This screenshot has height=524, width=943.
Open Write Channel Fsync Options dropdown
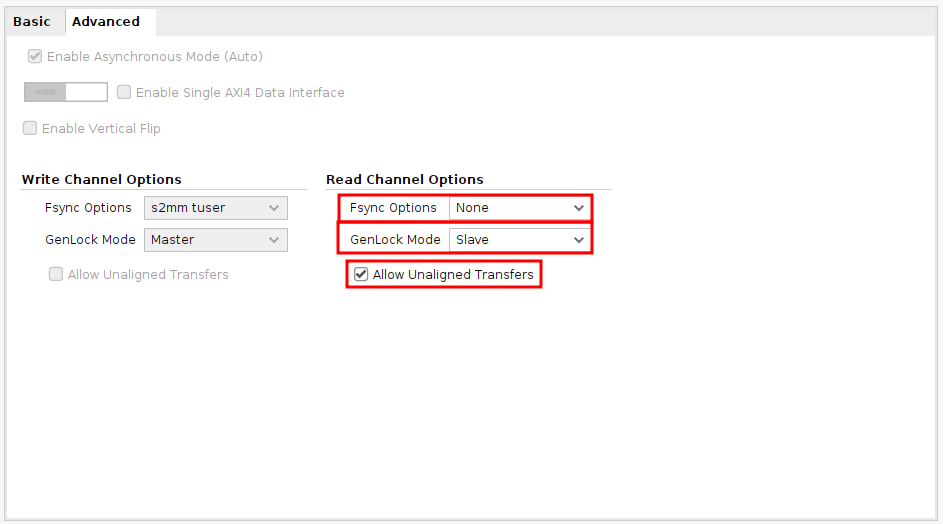click(x=216, y=208)
